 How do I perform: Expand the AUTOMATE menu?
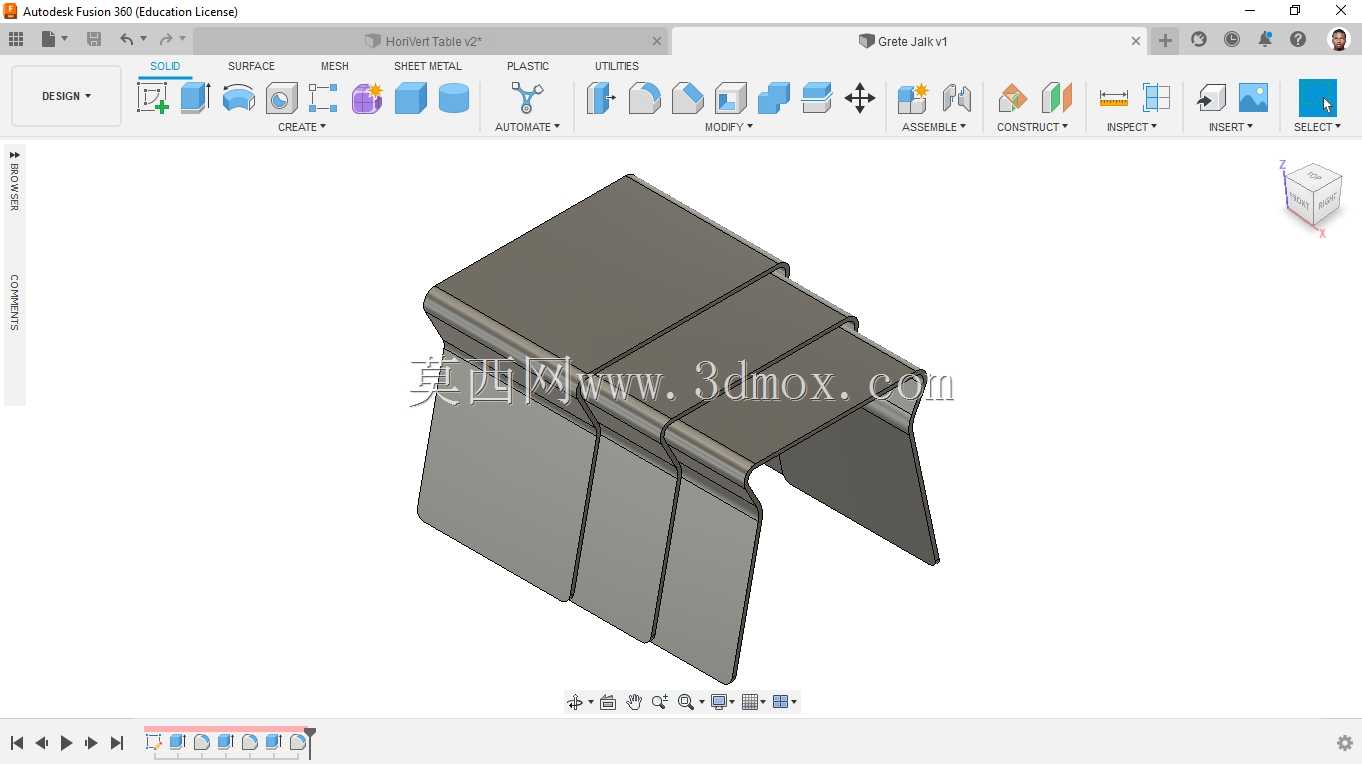[x=527, y=127]
